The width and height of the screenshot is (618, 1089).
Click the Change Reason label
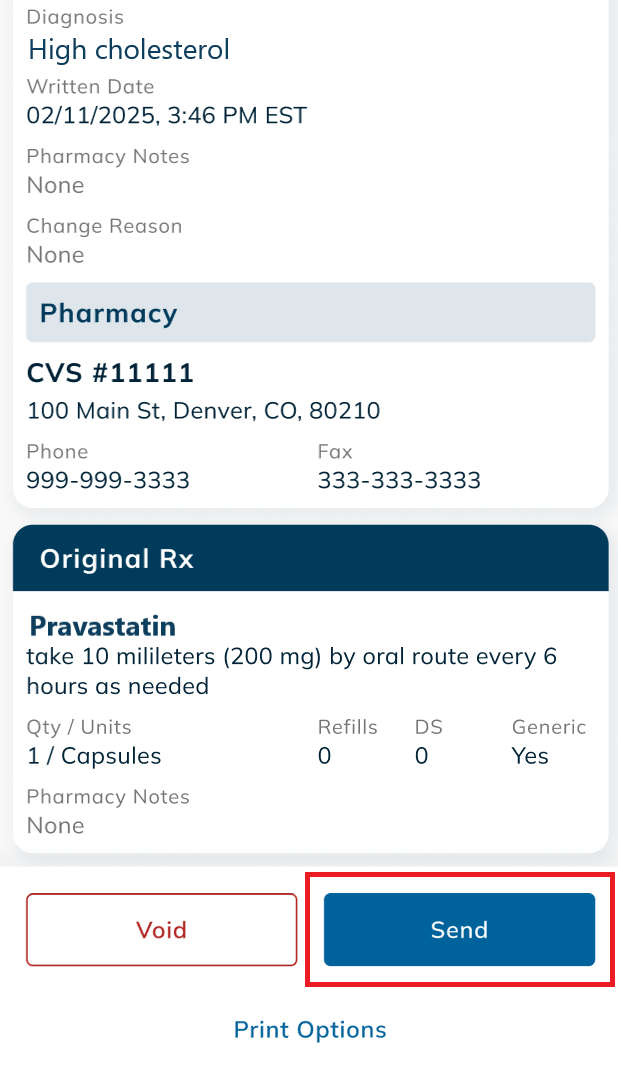pyautogui.click(x=104, y=226)
